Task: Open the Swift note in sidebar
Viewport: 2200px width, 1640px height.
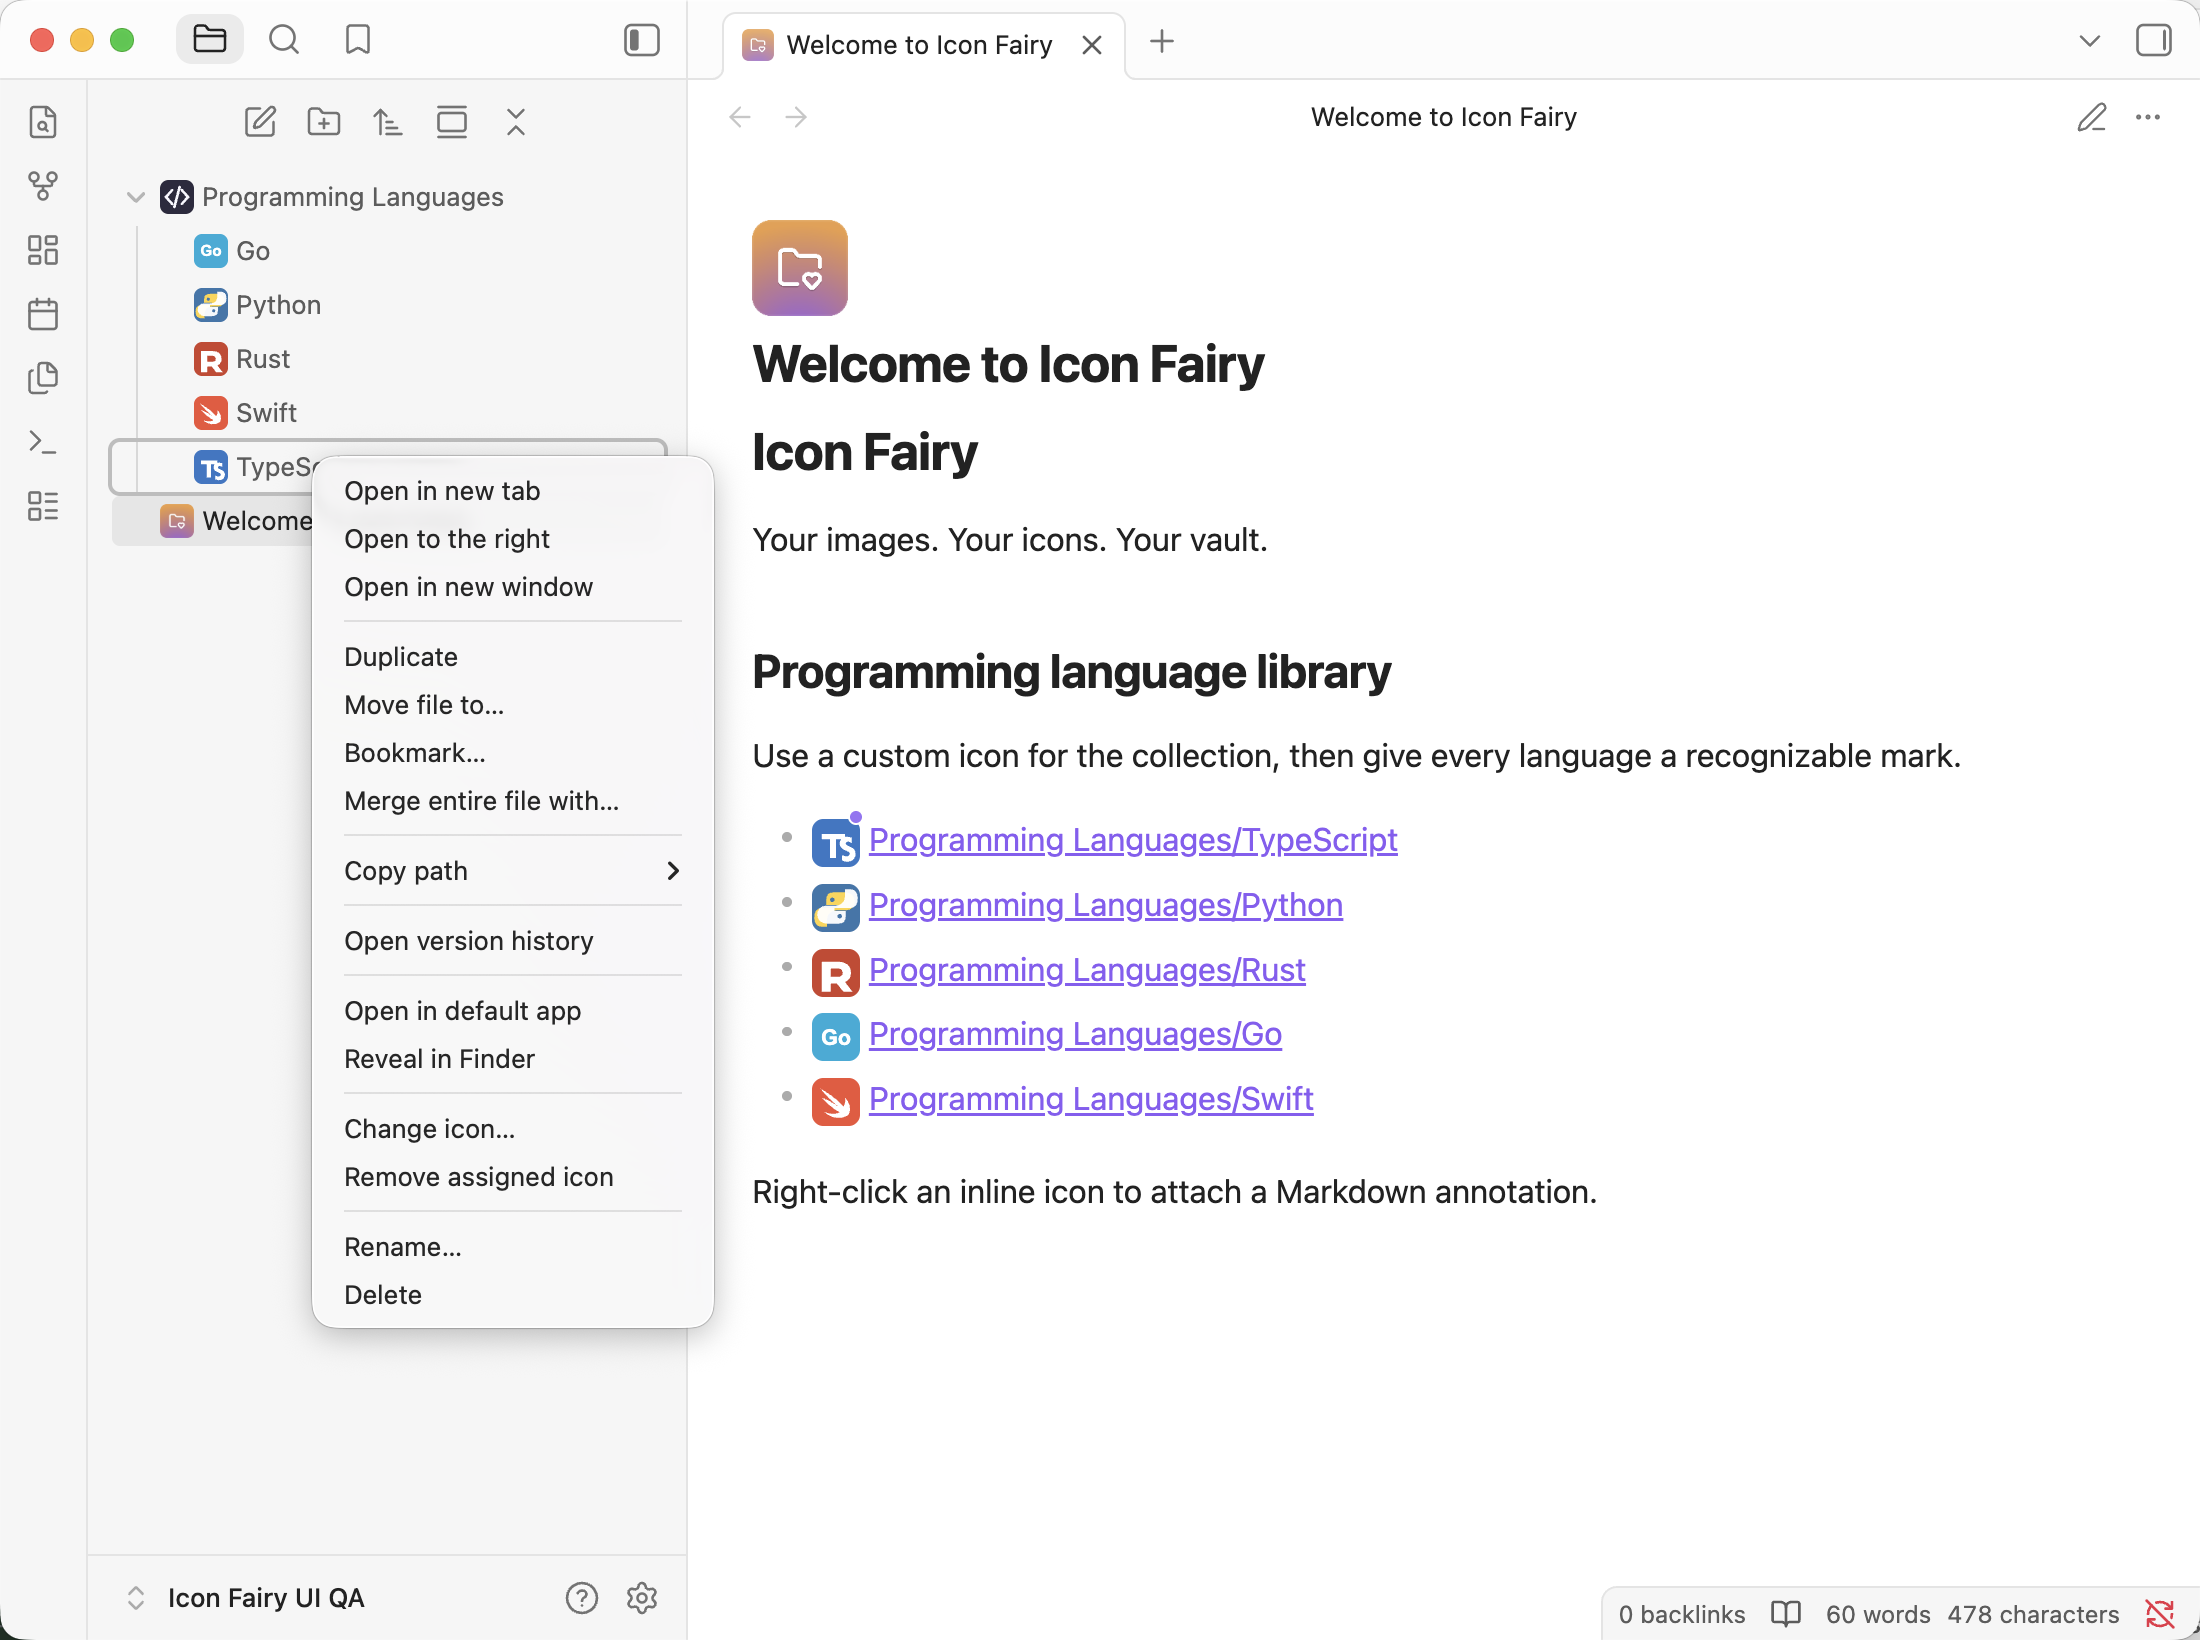Action: point(388,413)
